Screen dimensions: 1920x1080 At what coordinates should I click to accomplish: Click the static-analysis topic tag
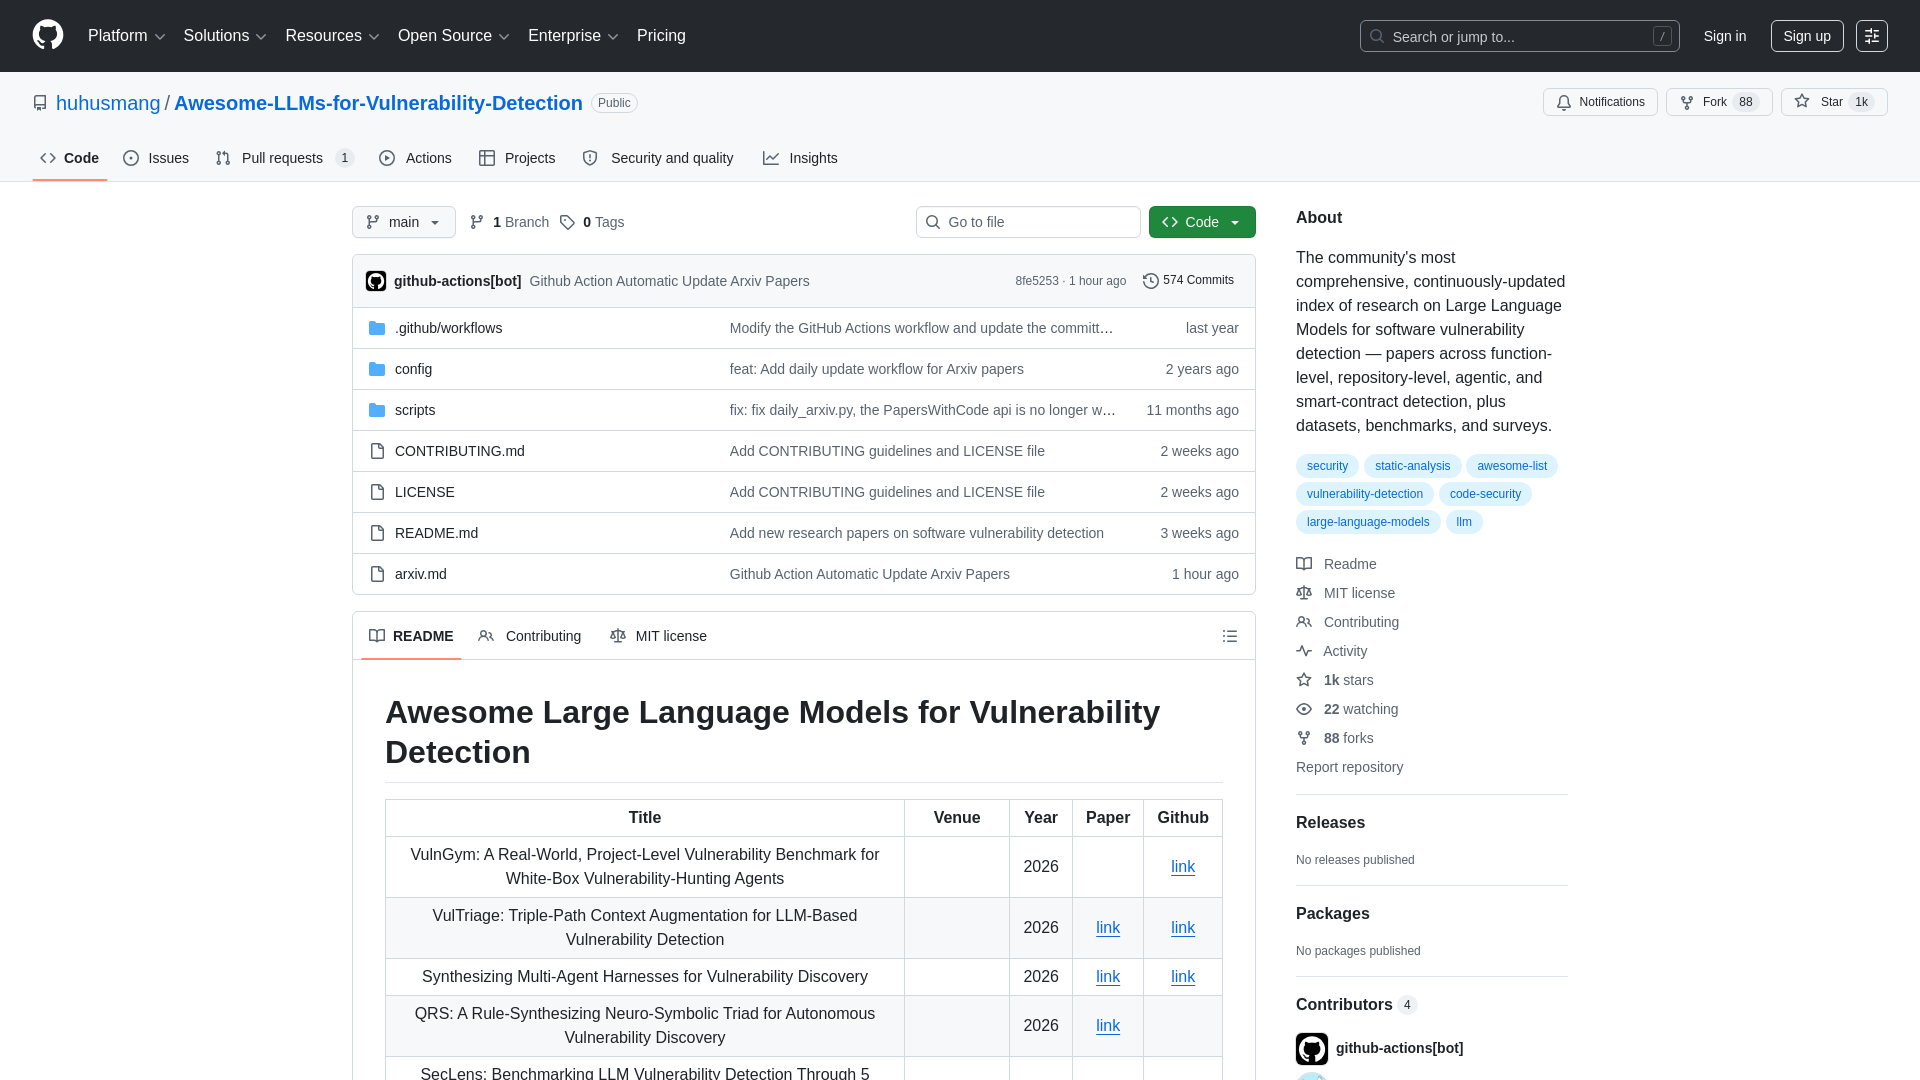click(x=1412, y=466)
